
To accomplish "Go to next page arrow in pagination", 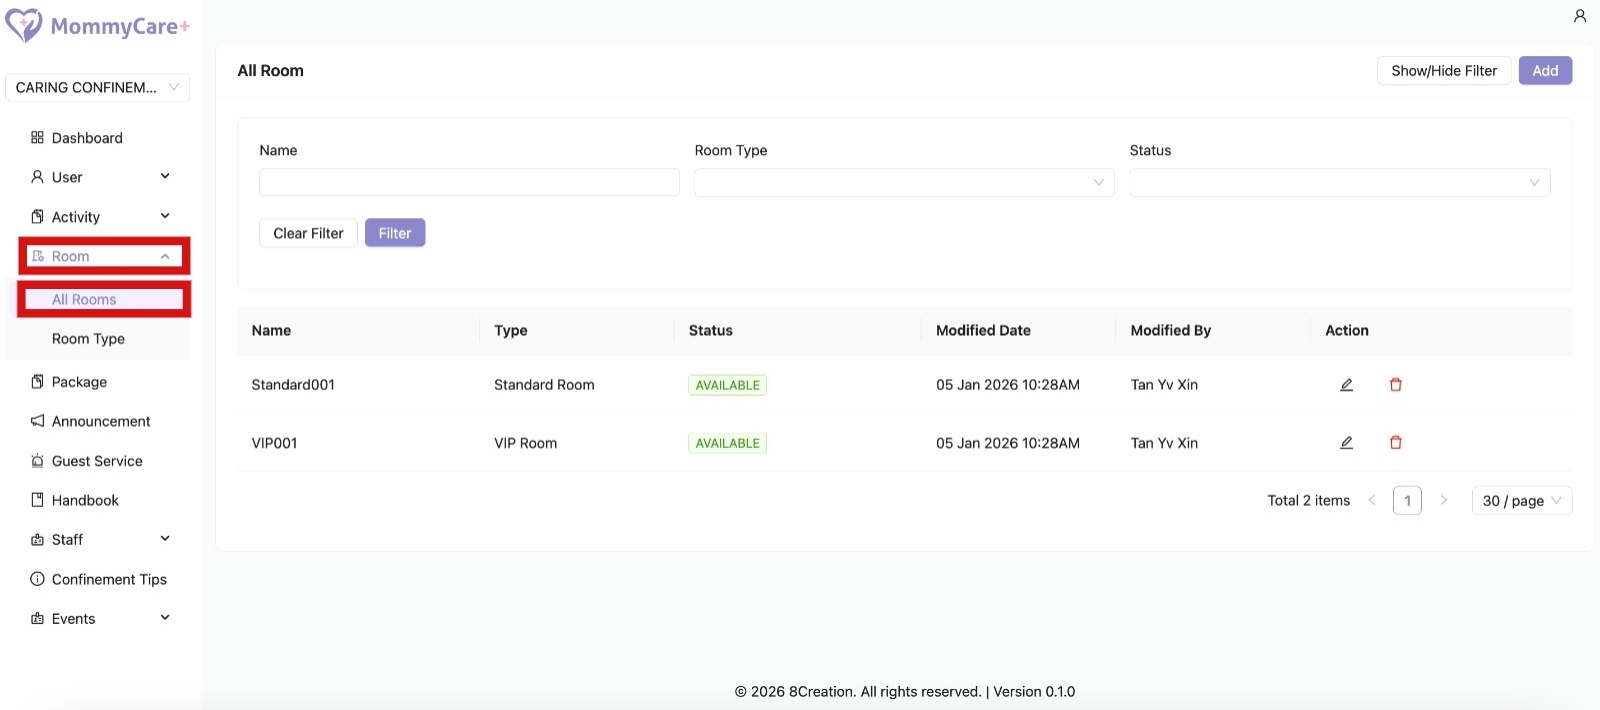I will pyautogui.click(x=1443, y=500).
